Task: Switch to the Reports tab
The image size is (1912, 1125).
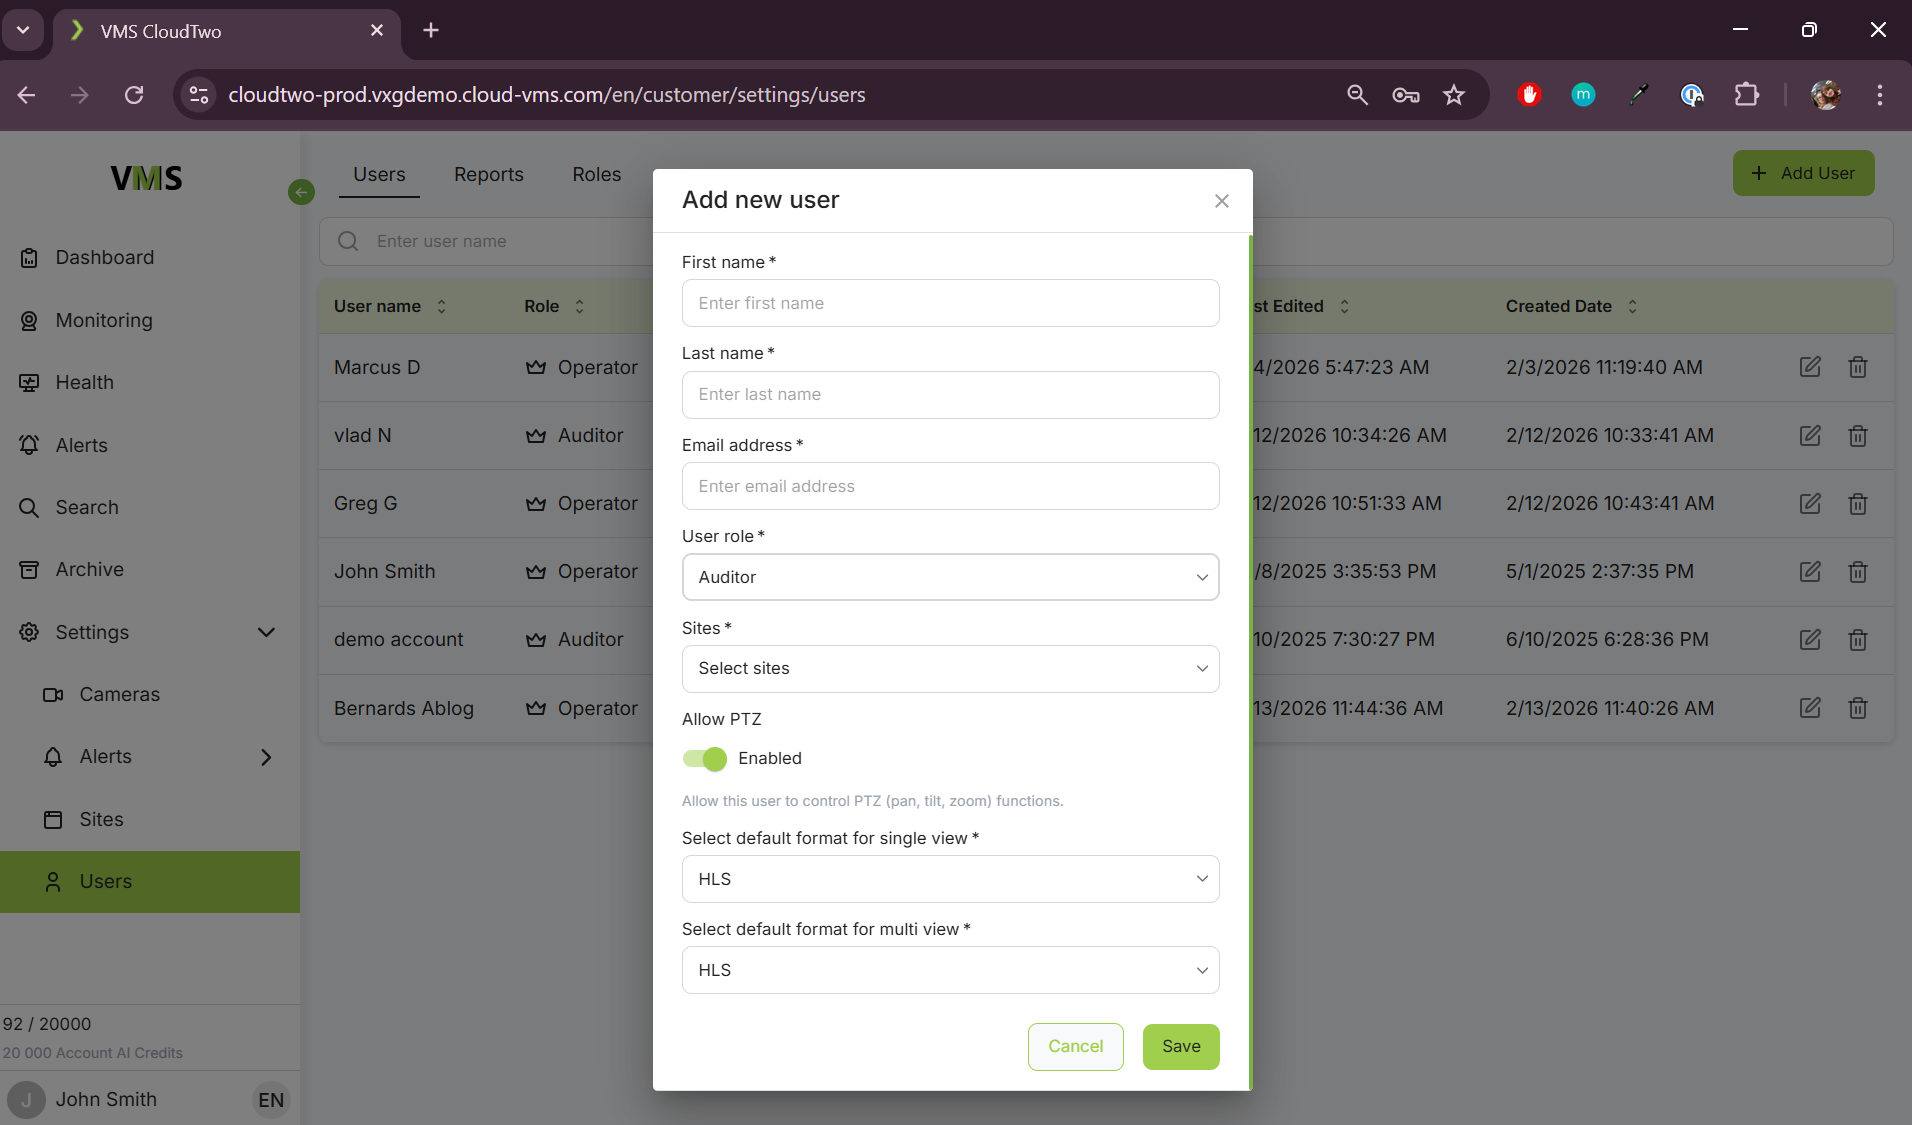Action: 488,174
